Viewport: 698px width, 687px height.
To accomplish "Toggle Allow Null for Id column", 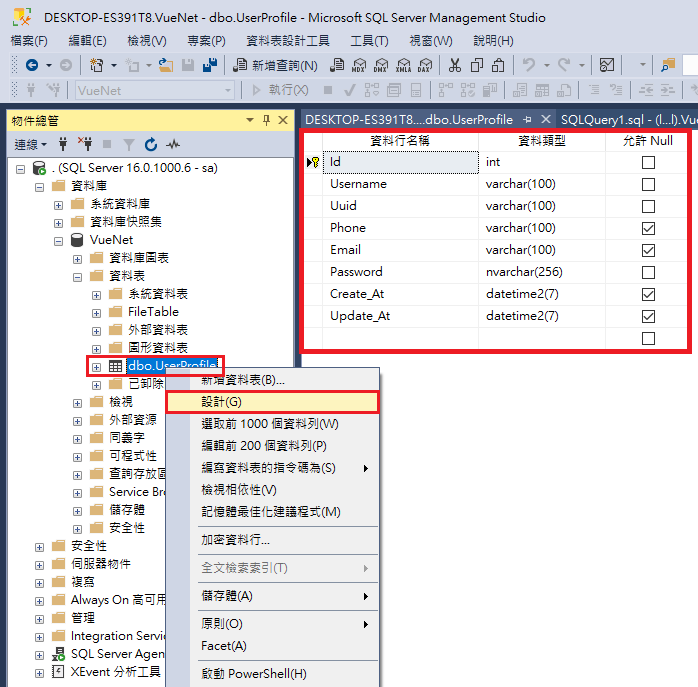I will point(648,163).
